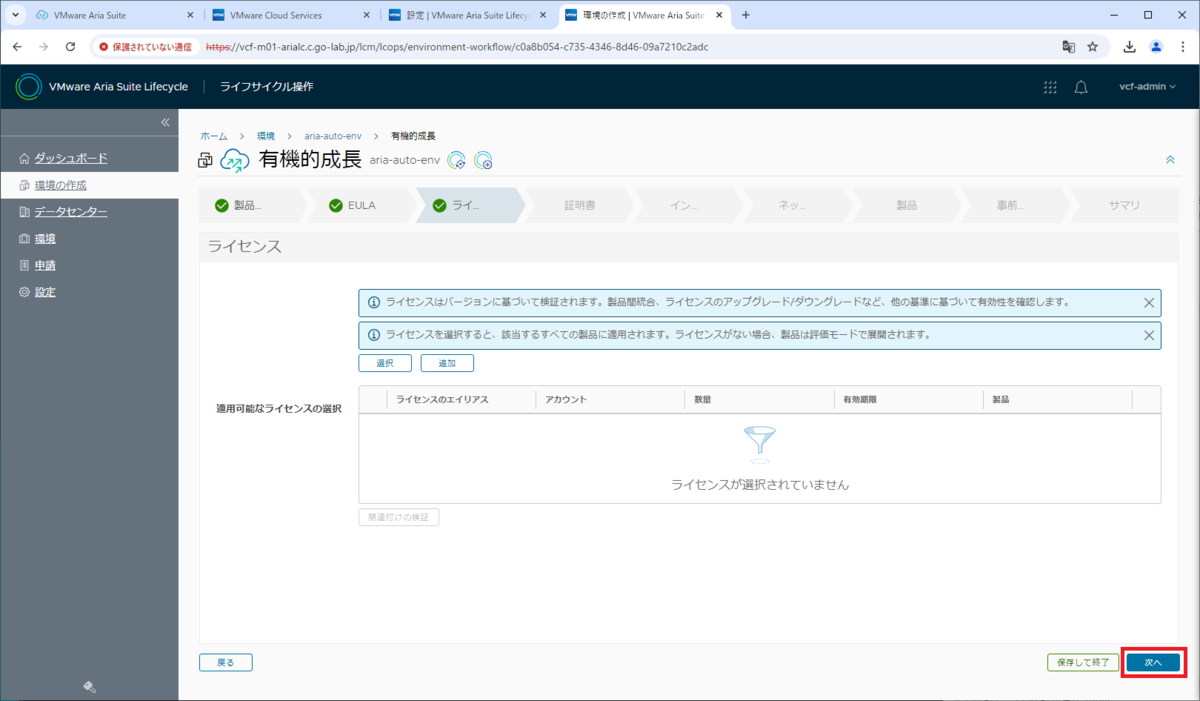
Task: Open the browser downloads icon
Action: pyautogui.click(x=1130, y=47)
